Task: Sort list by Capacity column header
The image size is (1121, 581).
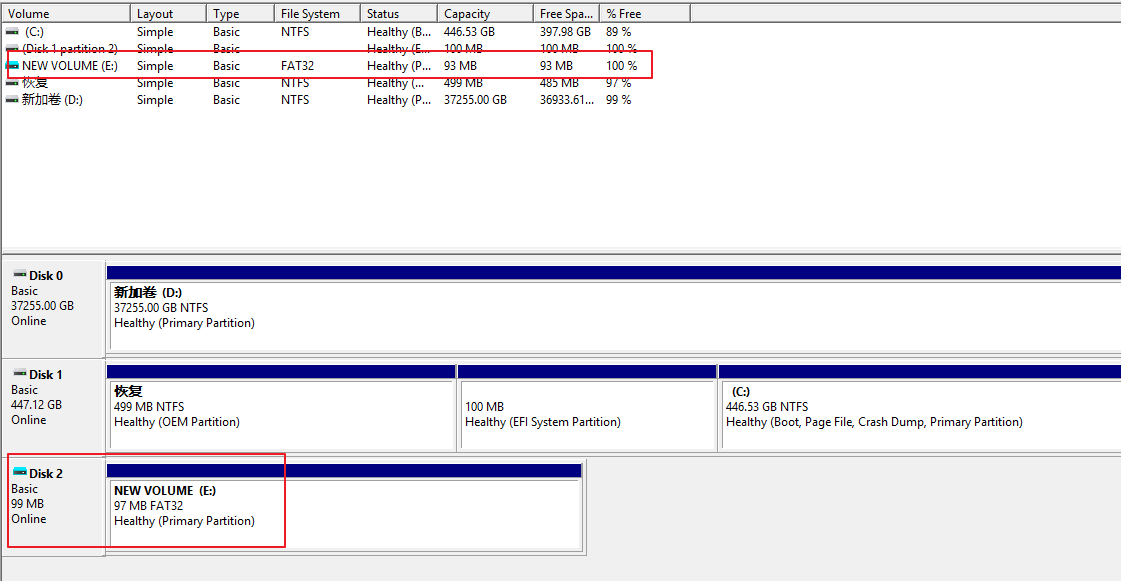Action: click(x=485, y=14)
